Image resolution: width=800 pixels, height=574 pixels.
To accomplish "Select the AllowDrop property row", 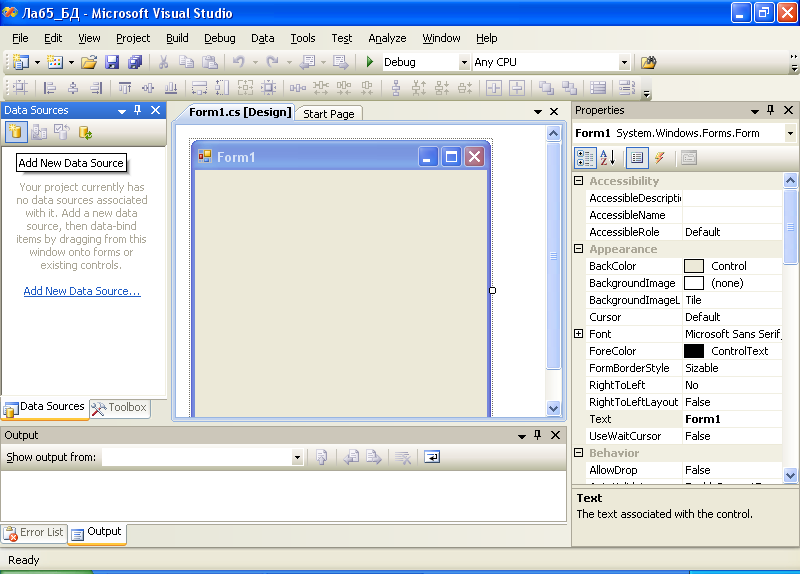I will point(684,470).
